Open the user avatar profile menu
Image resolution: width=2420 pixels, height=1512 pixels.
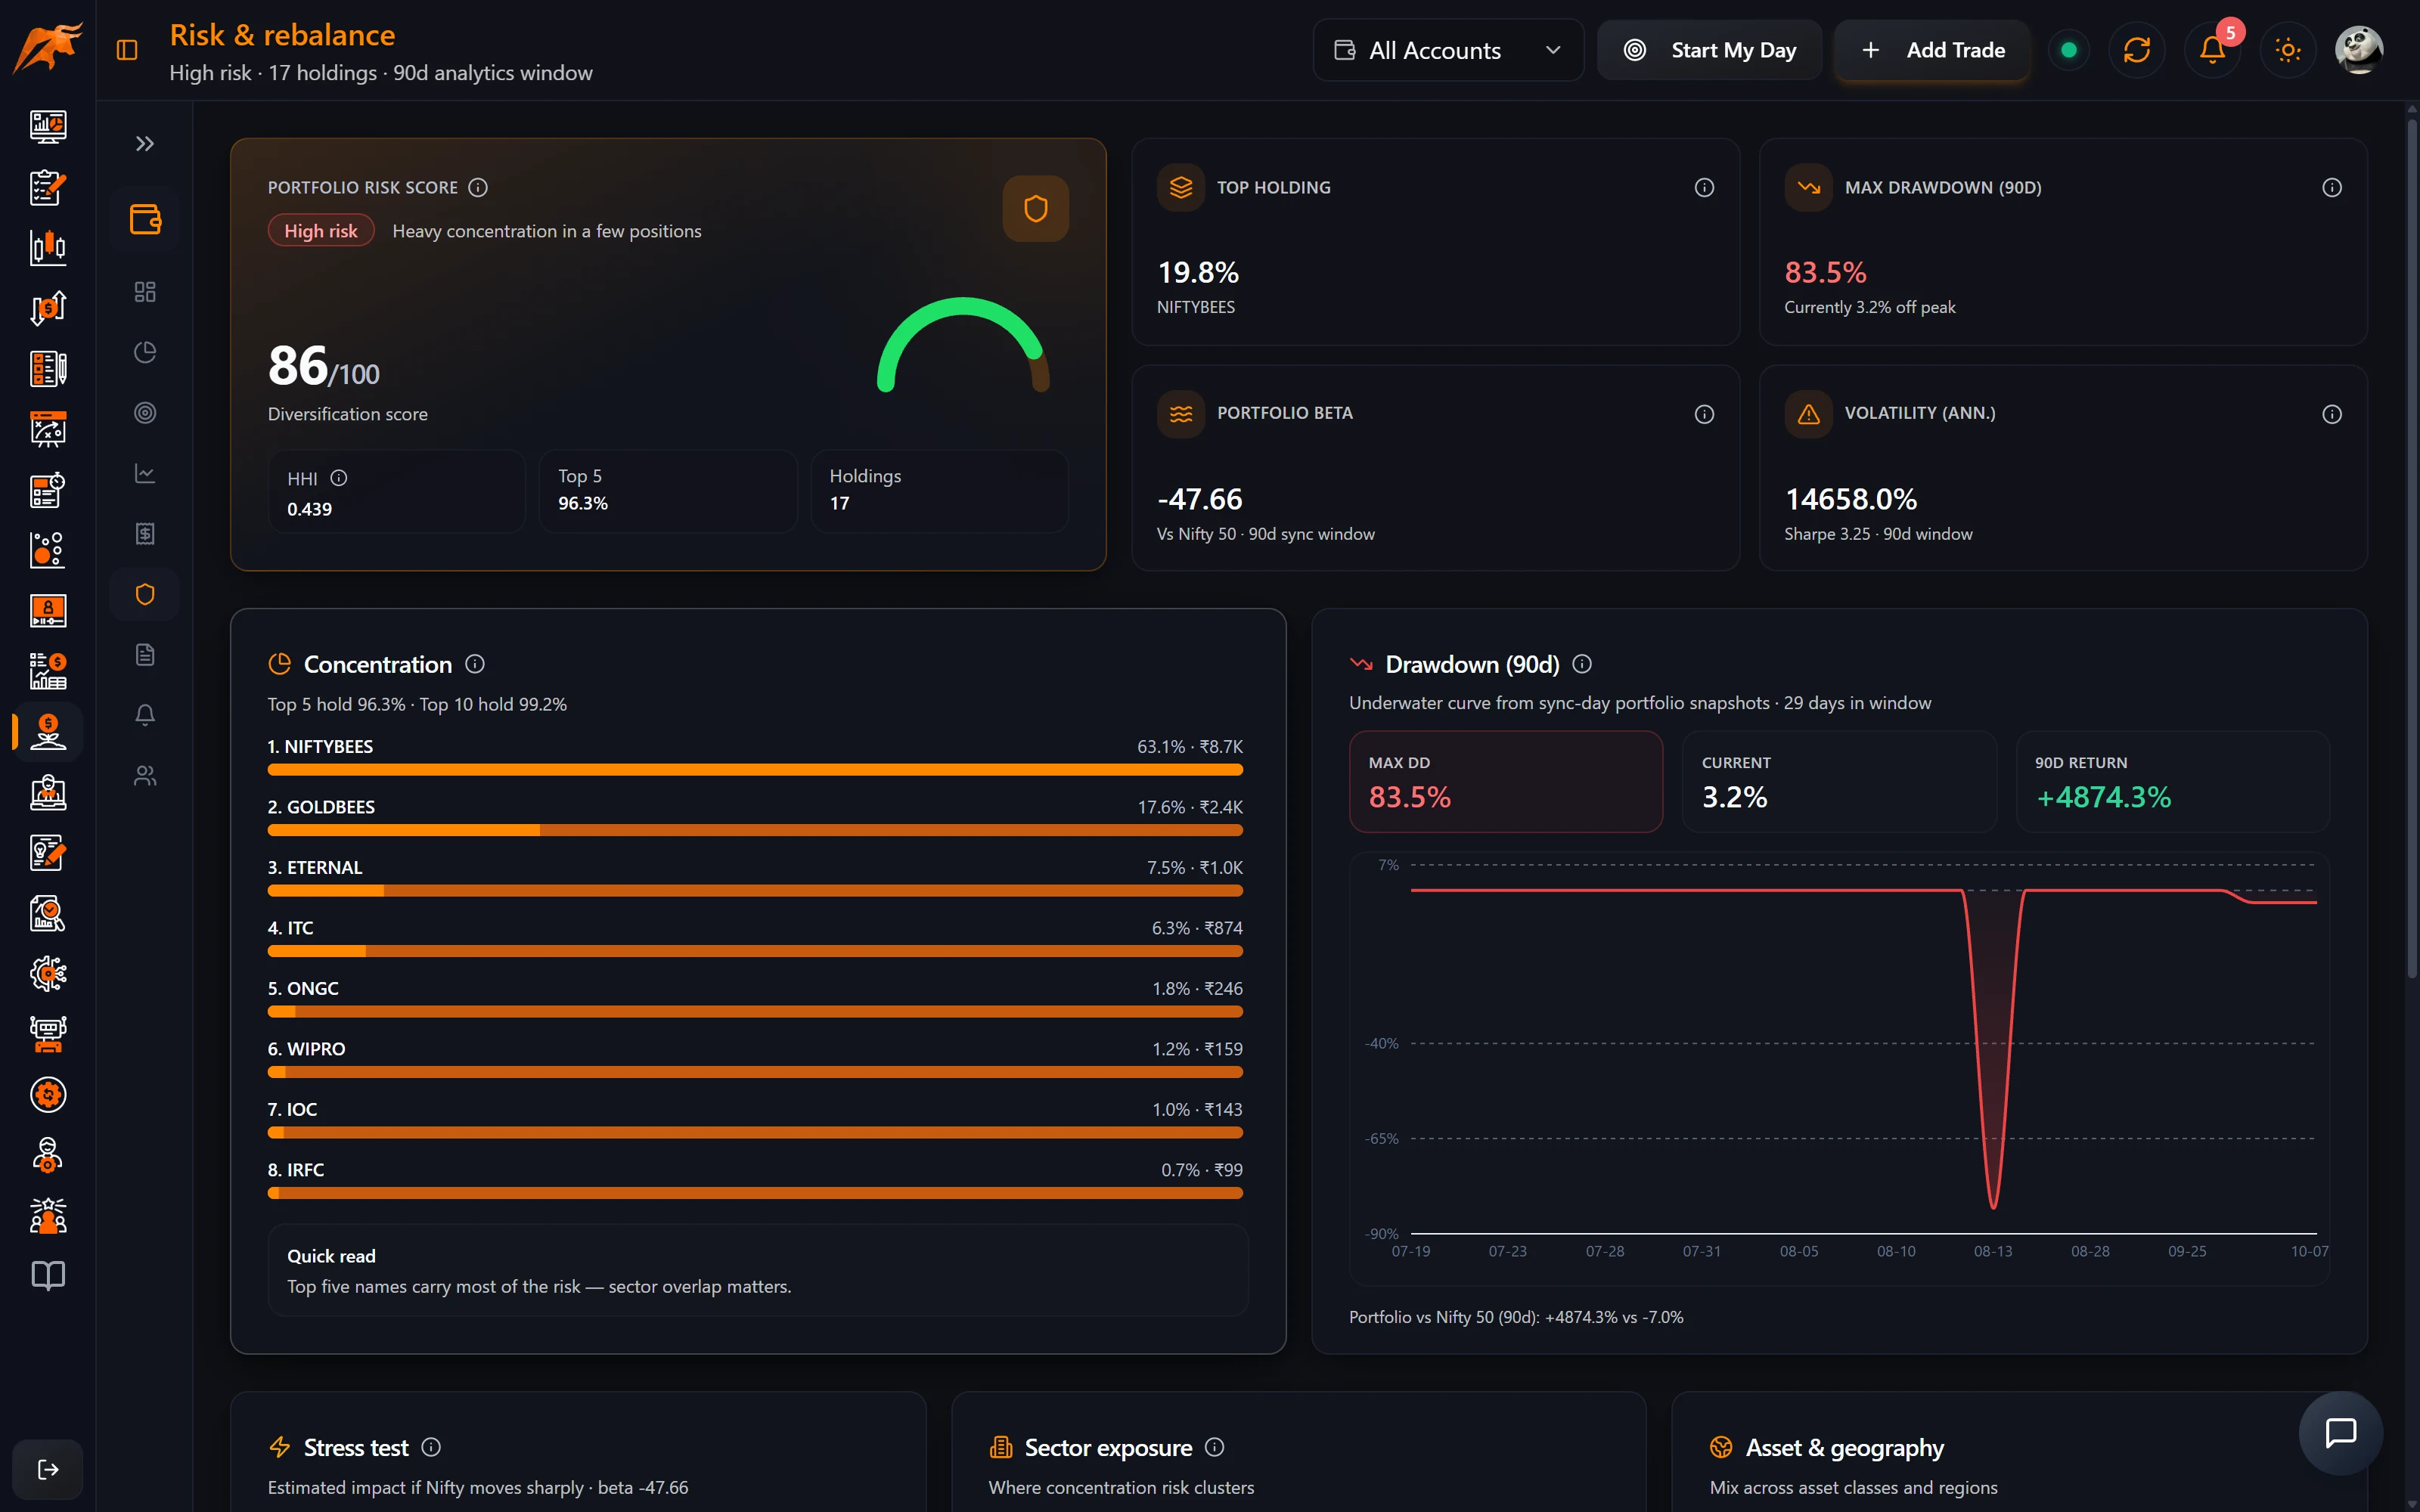pyautogui.click(x=2358, y=50)
